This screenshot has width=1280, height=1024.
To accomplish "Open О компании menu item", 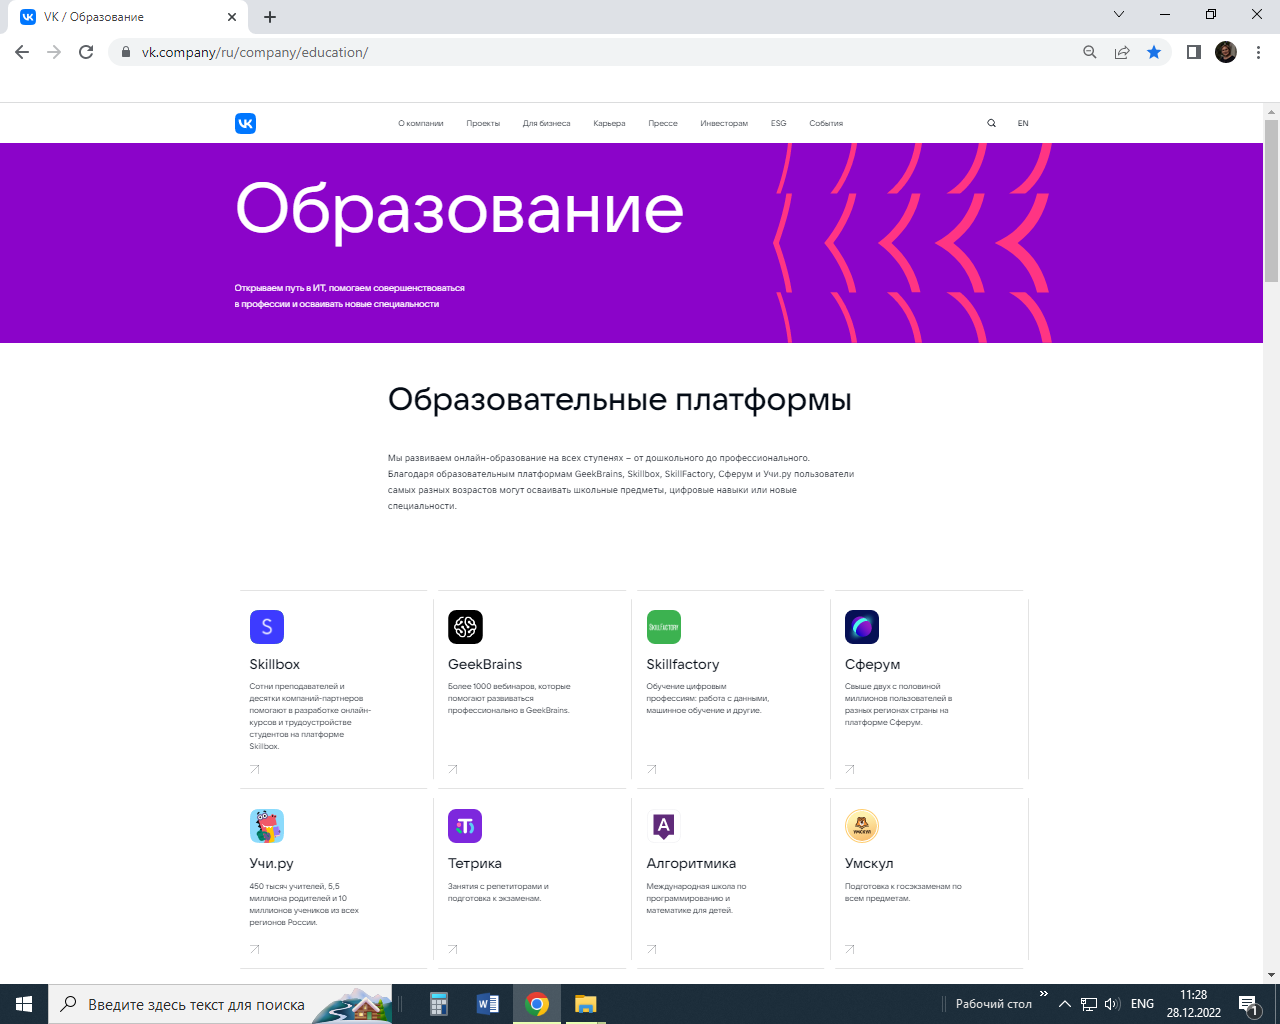I will [x=421, y=123].
